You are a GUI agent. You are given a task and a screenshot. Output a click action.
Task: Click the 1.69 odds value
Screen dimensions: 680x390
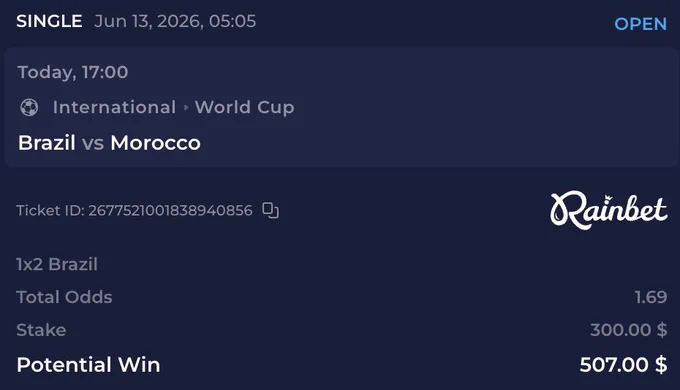(x=651, y=297)
